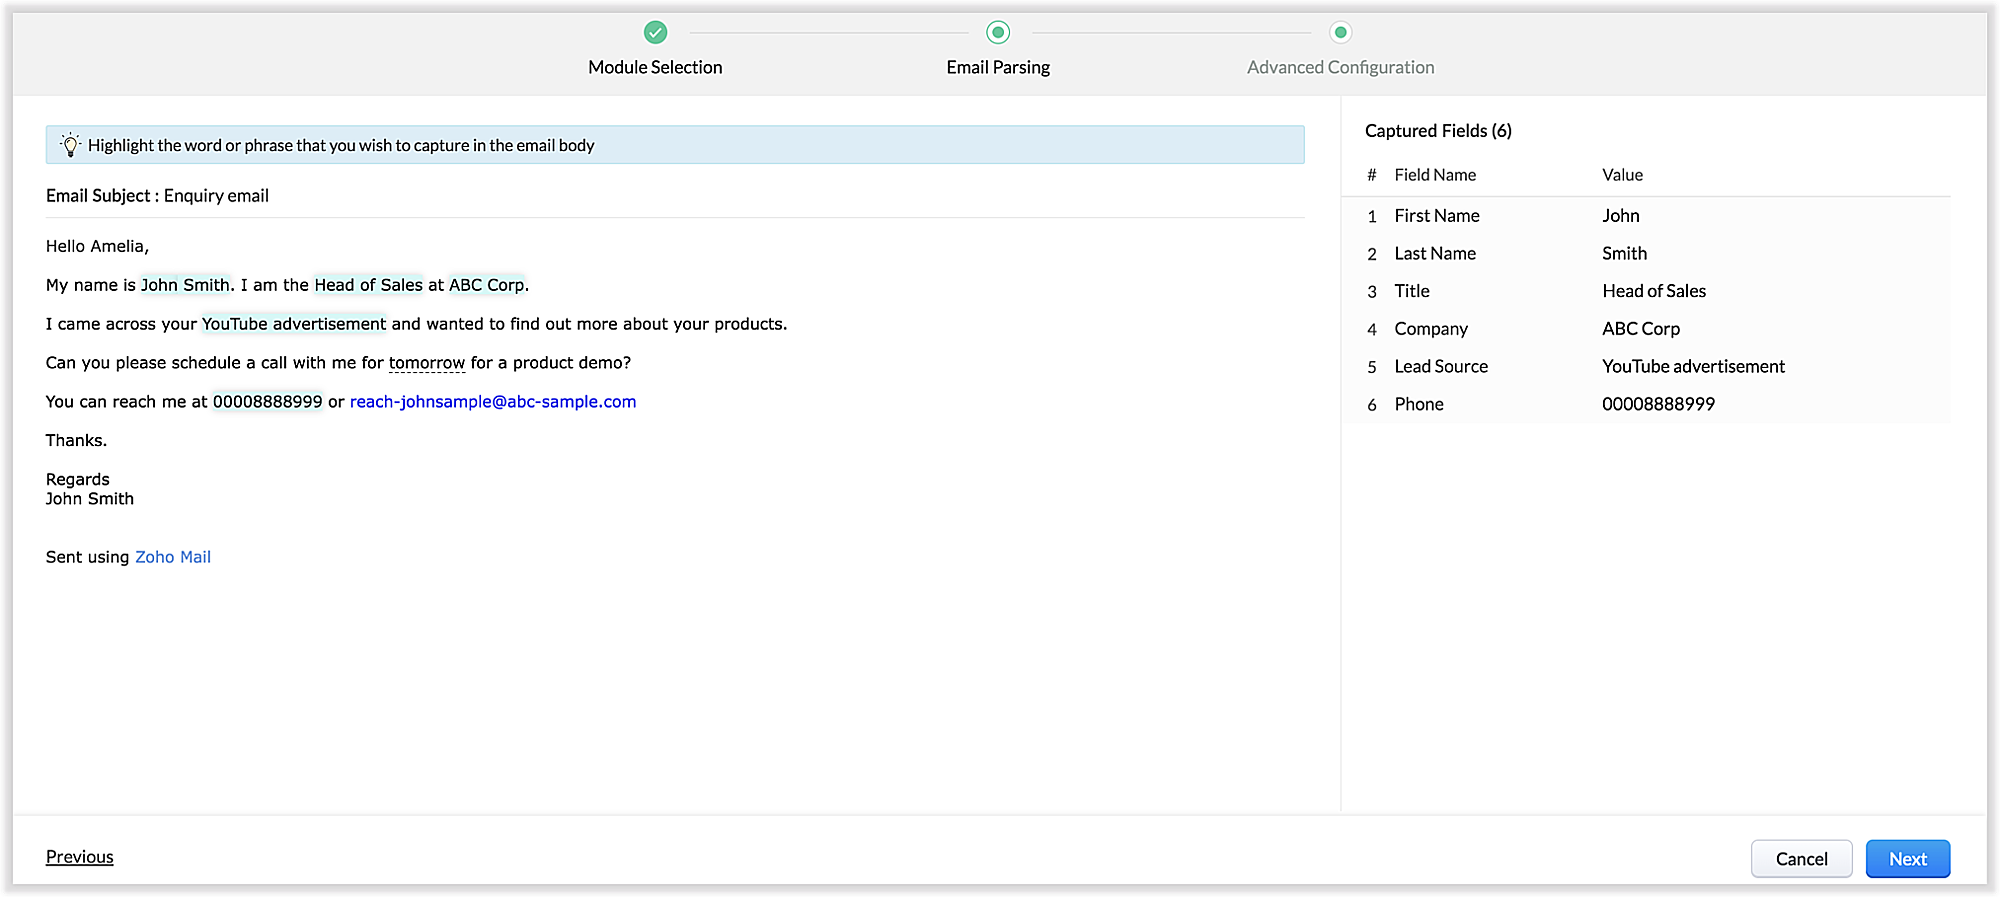Click the highlighted John Smith name in email
The height and width of the screenshot is (897, 2000).
click(x=185, y=285)
